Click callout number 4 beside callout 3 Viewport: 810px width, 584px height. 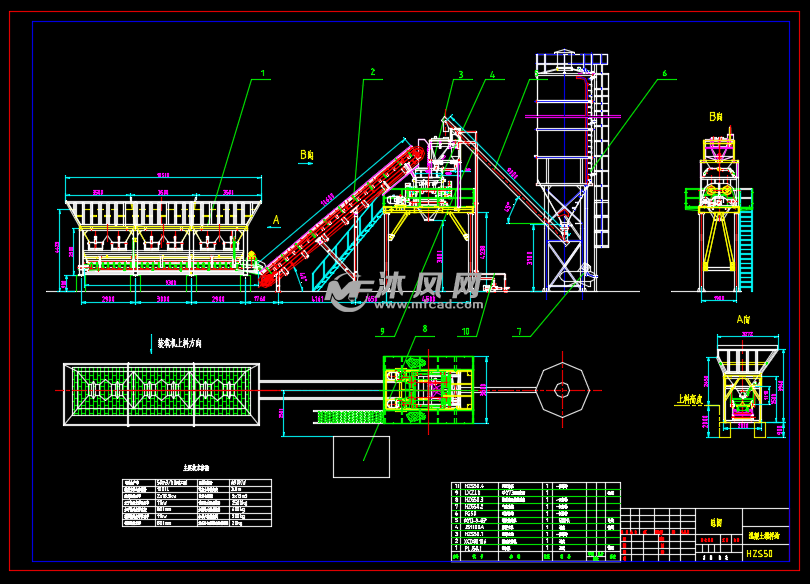click(x=492, y=75)
